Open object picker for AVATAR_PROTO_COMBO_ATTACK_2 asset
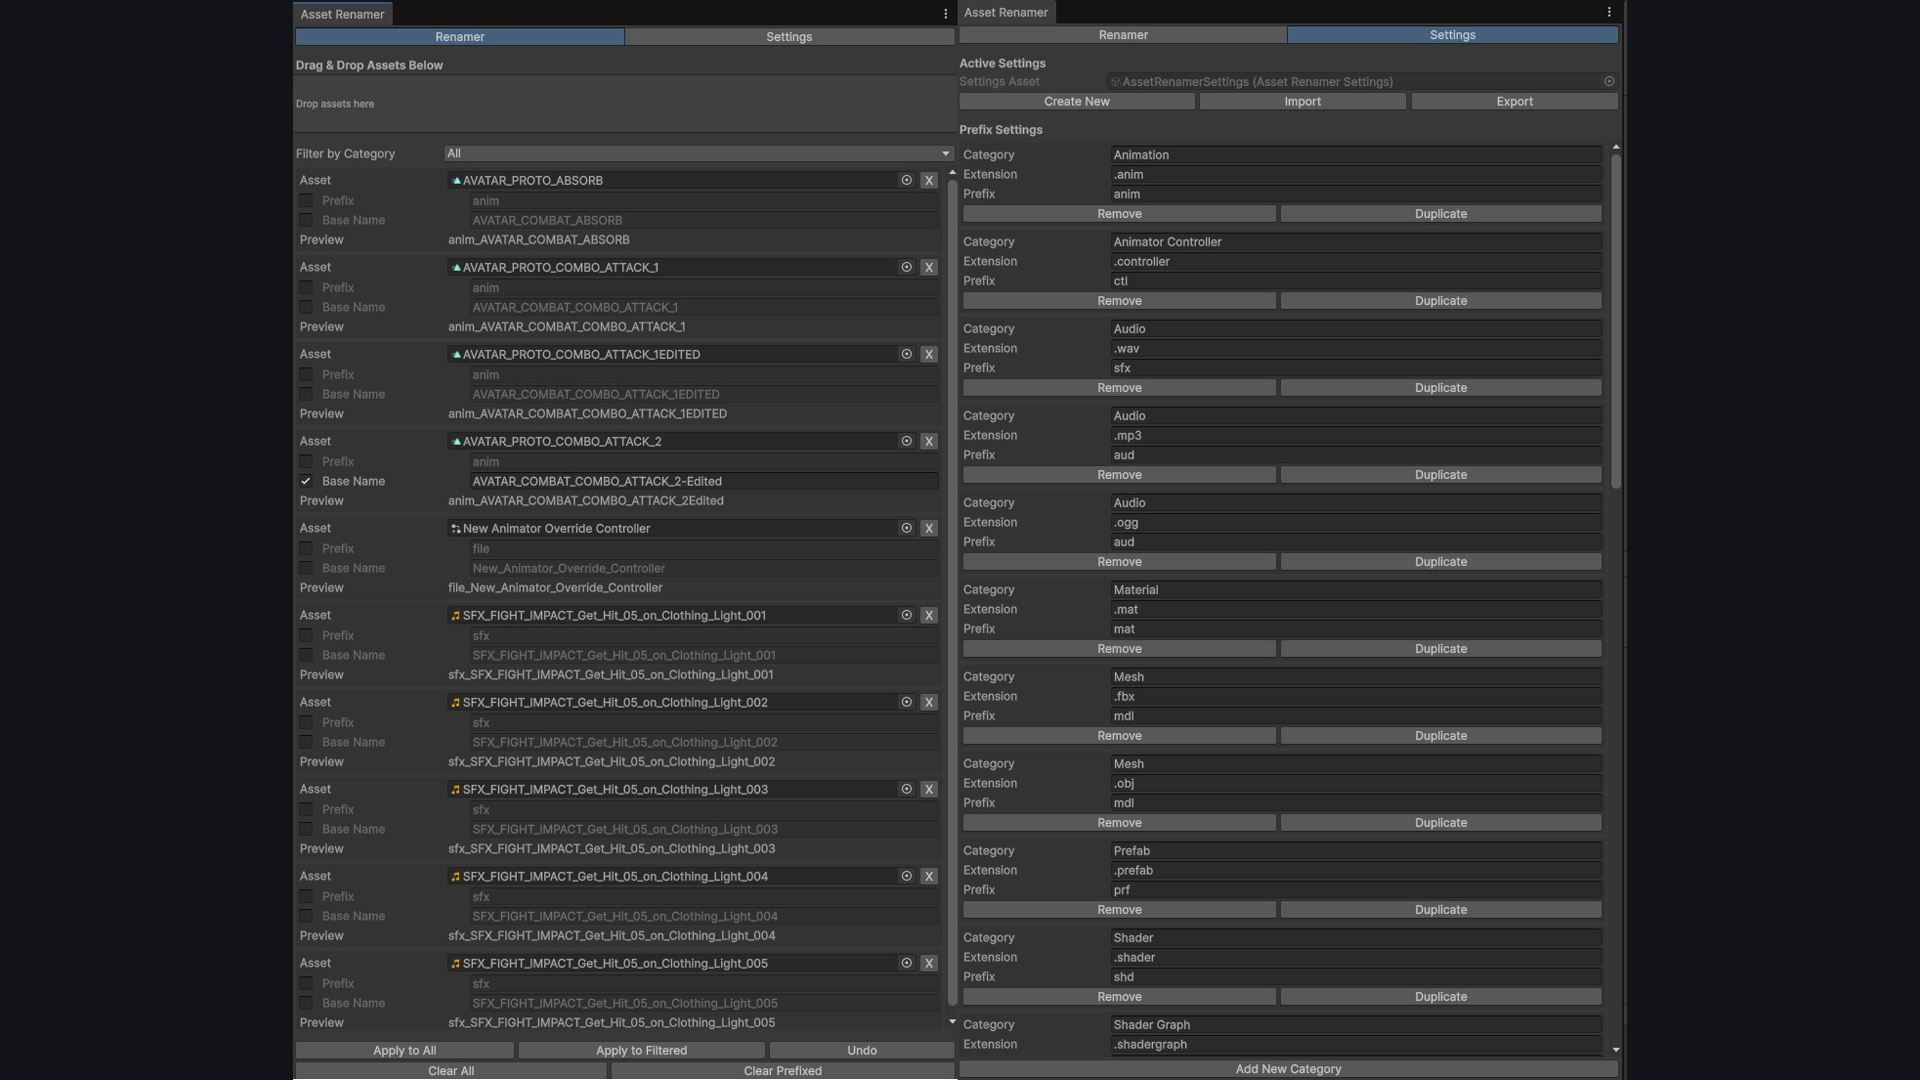The height and width of the screenshot is (1080, 1920). pyautogui.click(x=906, y=442)
